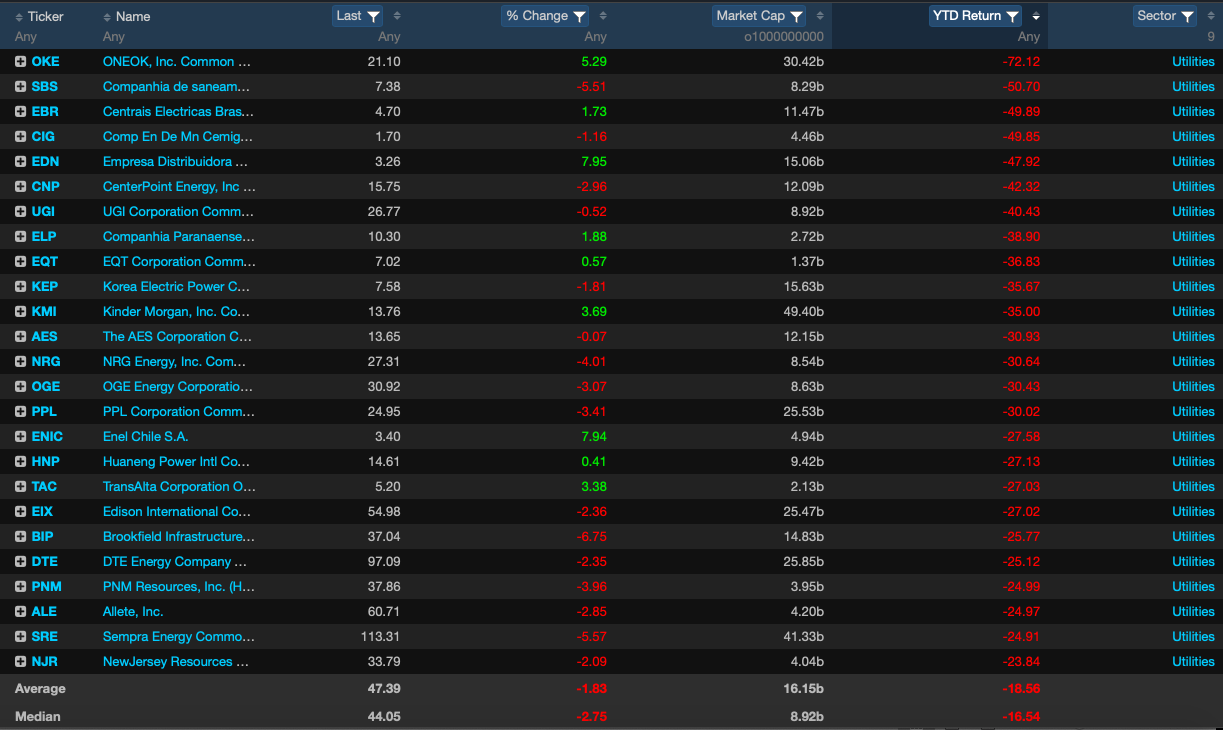Expand the EDN row plus icon

coord(20,162)
